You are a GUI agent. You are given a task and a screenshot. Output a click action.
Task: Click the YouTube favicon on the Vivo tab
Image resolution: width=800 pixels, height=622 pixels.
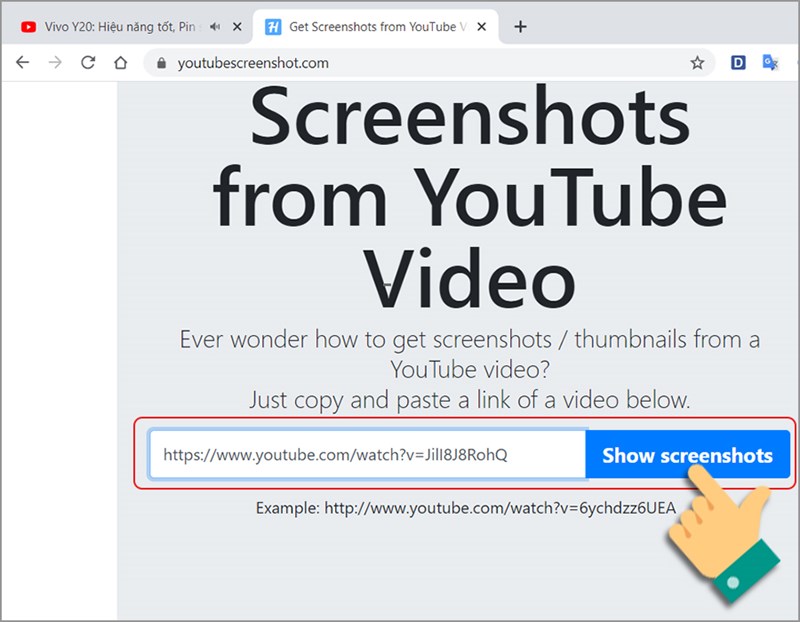point(29,27)
